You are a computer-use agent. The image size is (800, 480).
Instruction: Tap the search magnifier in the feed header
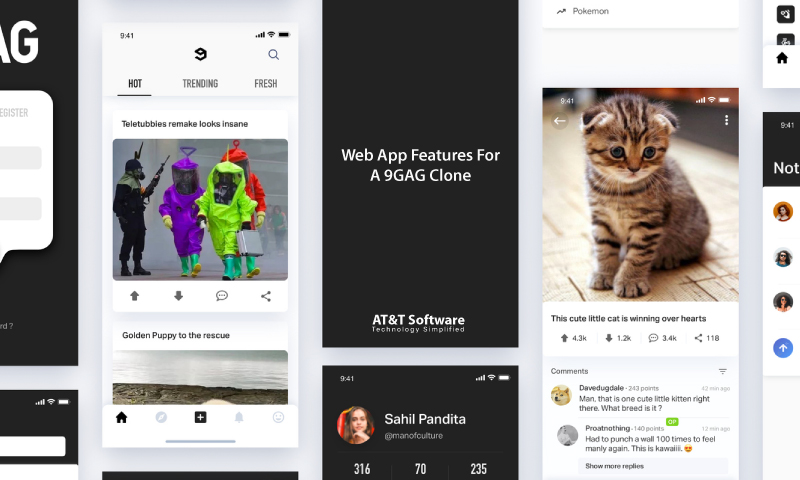(x=273, y=55)
